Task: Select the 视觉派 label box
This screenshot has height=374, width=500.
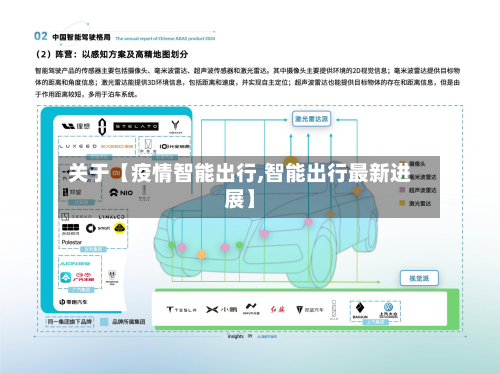Action: coord(419,278)
